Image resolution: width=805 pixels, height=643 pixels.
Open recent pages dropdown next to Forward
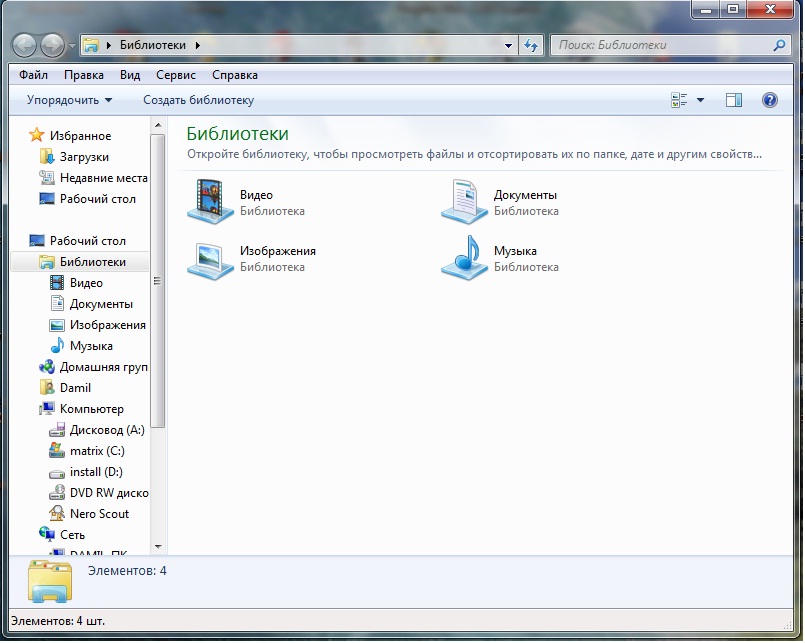tap(72, 46)
